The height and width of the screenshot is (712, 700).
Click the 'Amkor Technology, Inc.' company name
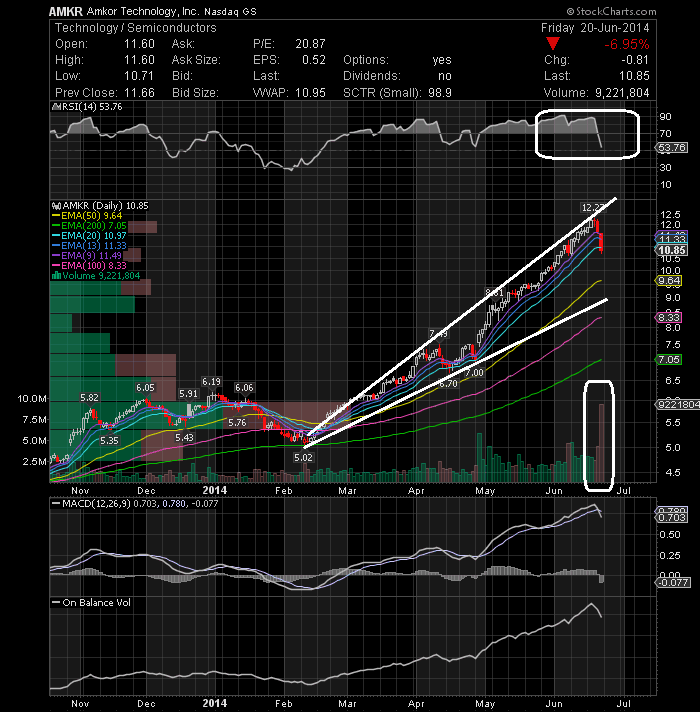143,11
